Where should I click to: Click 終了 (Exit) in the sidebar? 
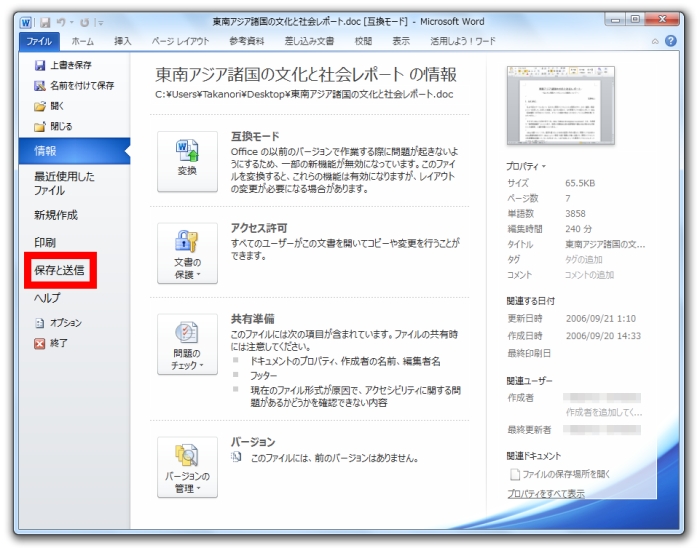(x=50, y=343)
